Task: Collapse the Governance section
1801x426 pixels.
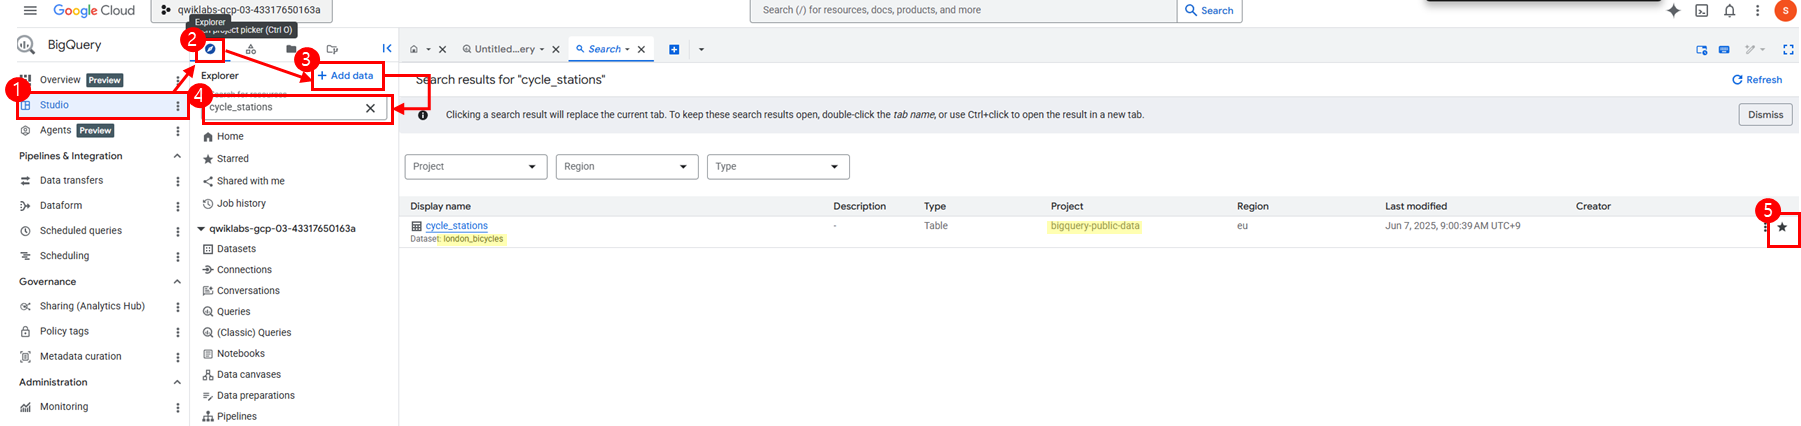Action: (177, 282)
